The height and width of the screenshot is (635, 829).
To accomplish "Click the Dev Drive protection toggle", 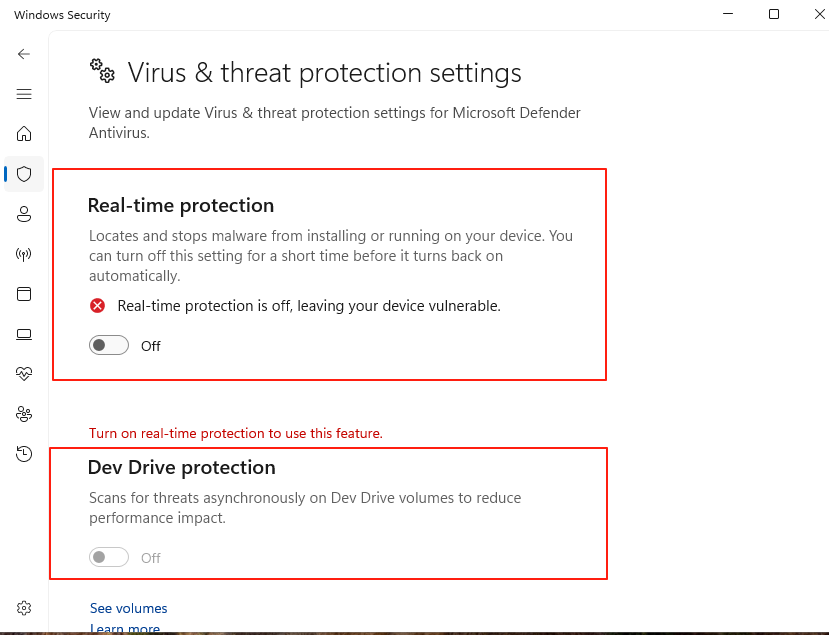I will [x=109, y=558].
